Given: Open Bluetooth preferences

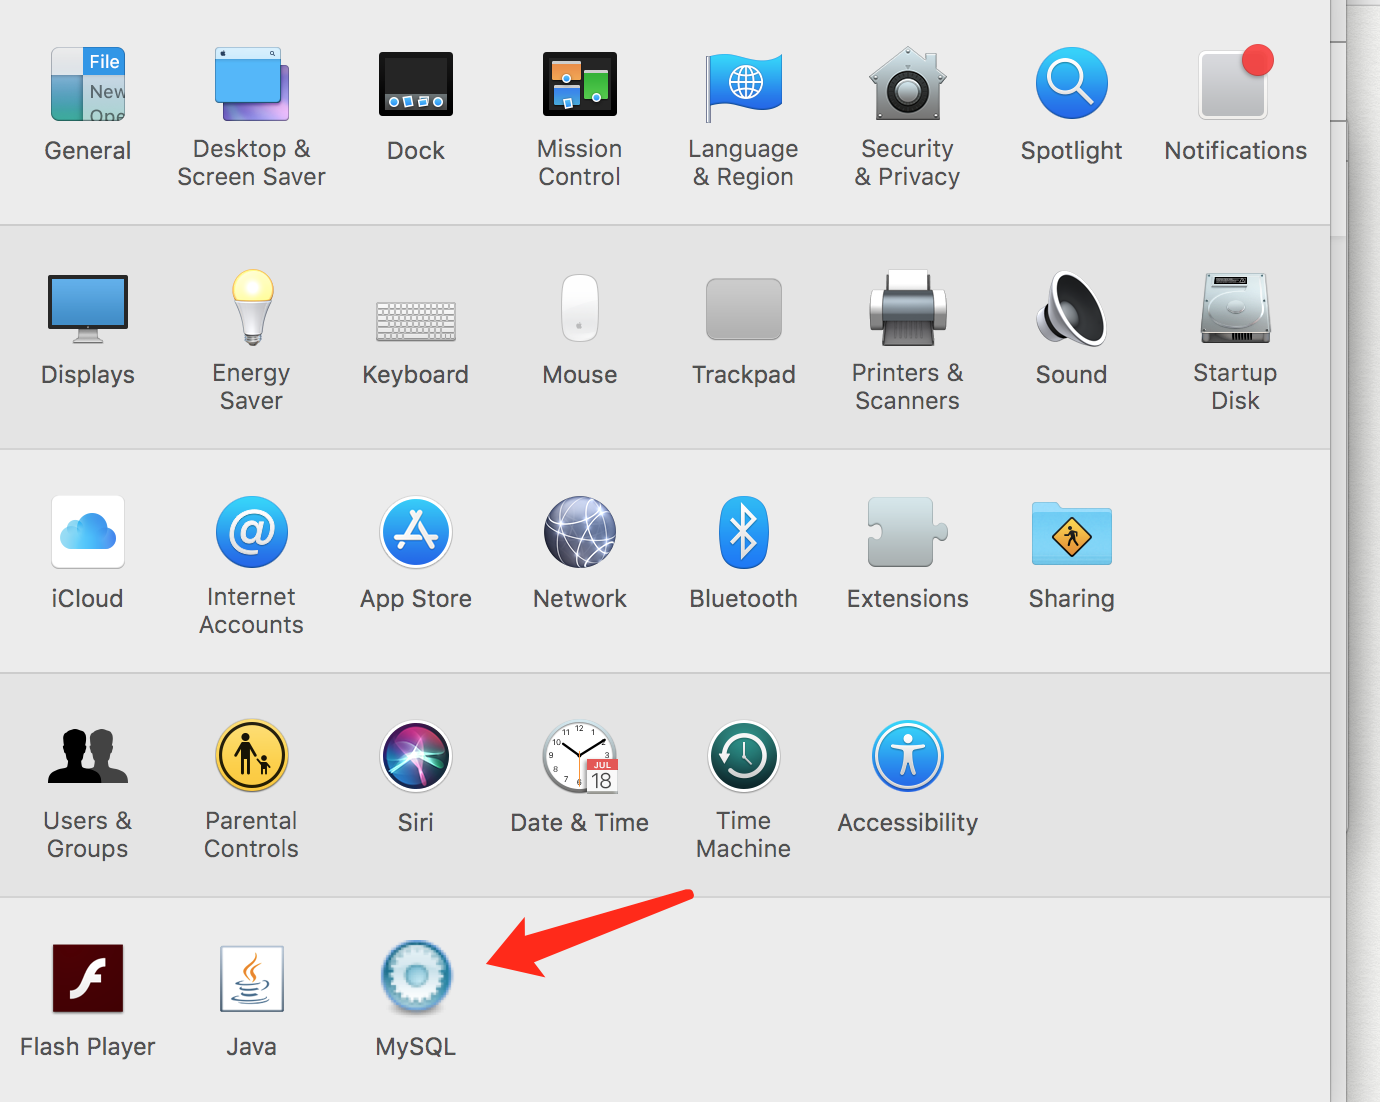Looking at the screenshot, I should (x=743, y=532).
